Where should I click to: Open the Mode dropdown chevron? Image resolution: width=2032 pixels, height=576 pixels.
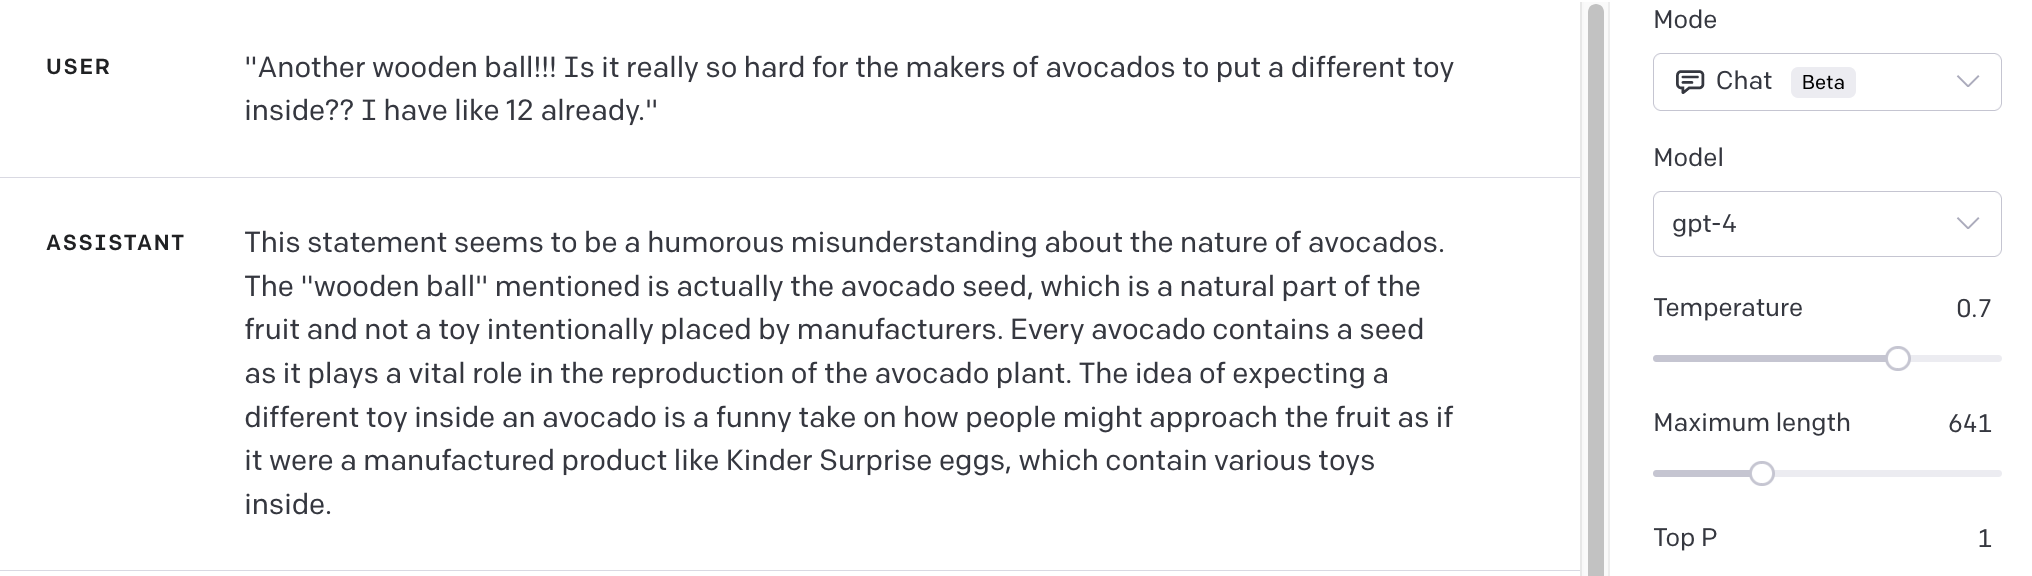(1968, 82)
